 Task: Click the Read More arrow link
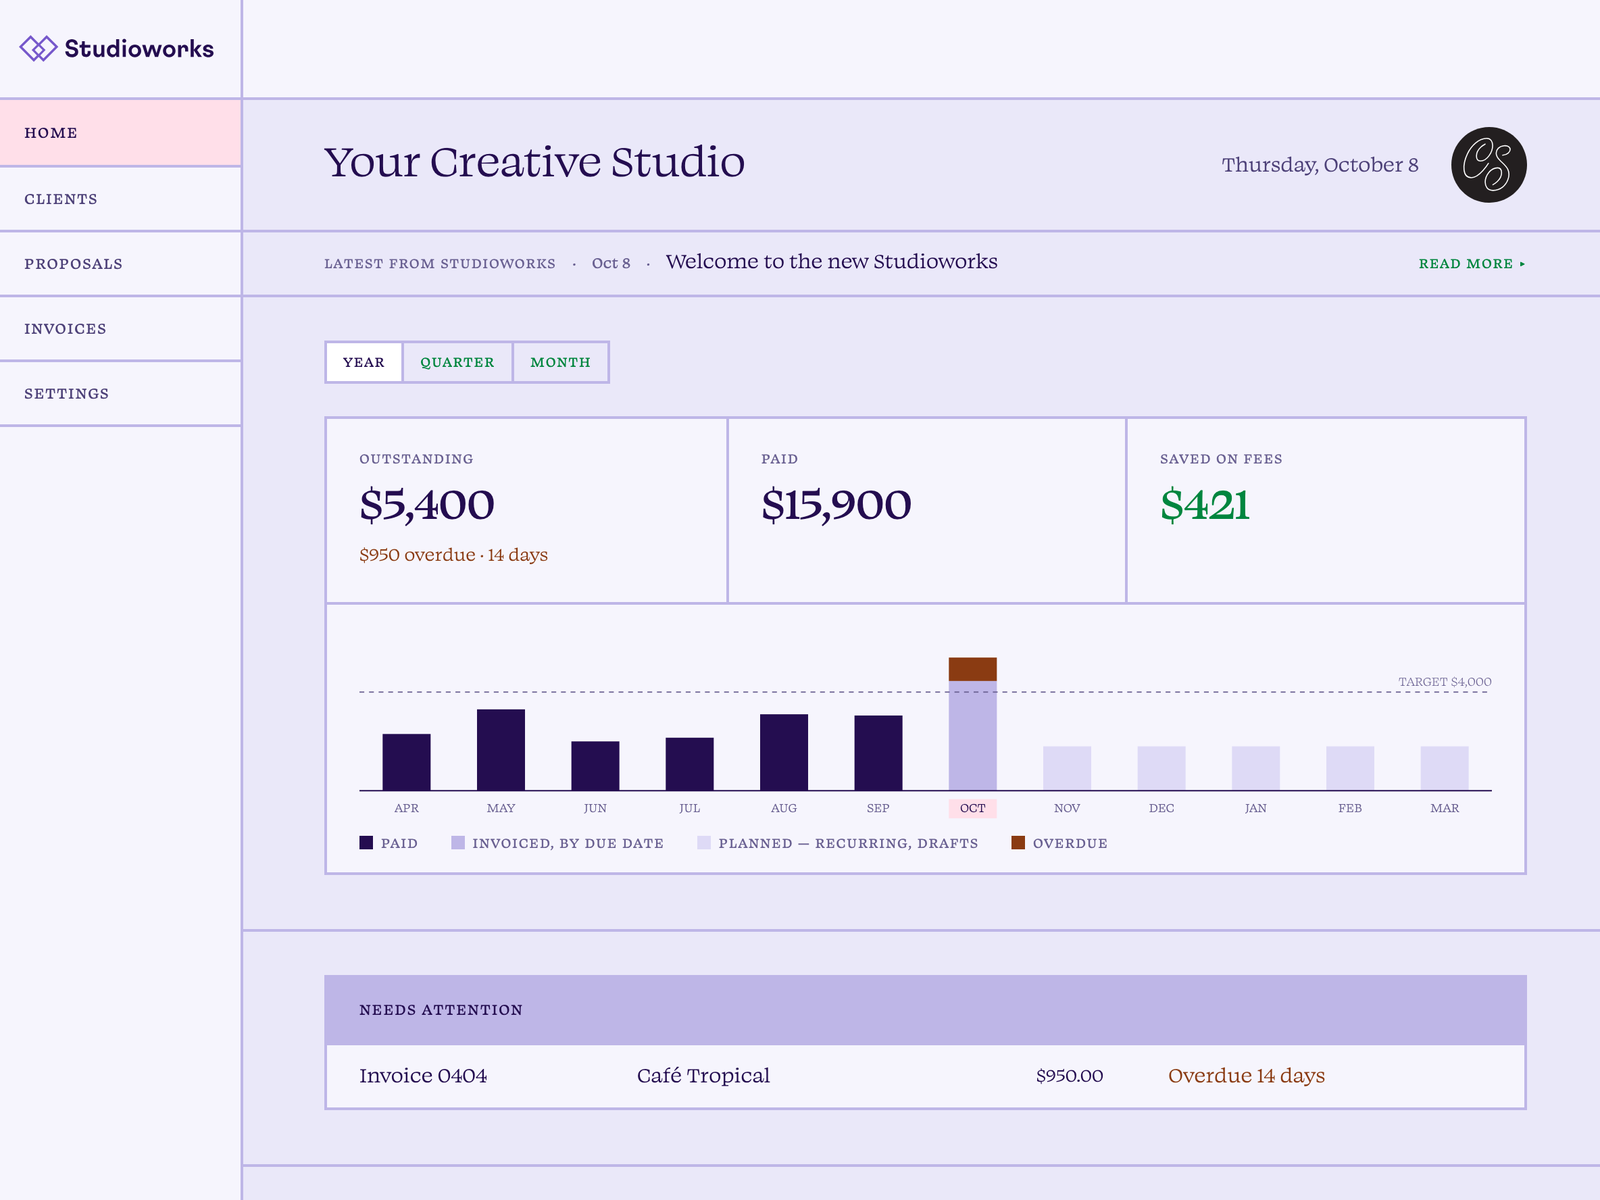coord(1472,264)
